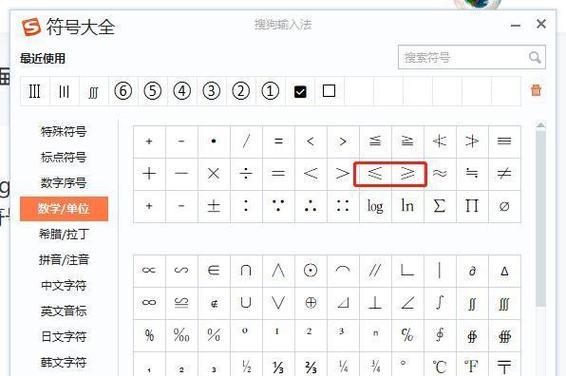This screenshot has height=376, width=566.
Task: Insert the union ∪ symbol
Action: 246,303
